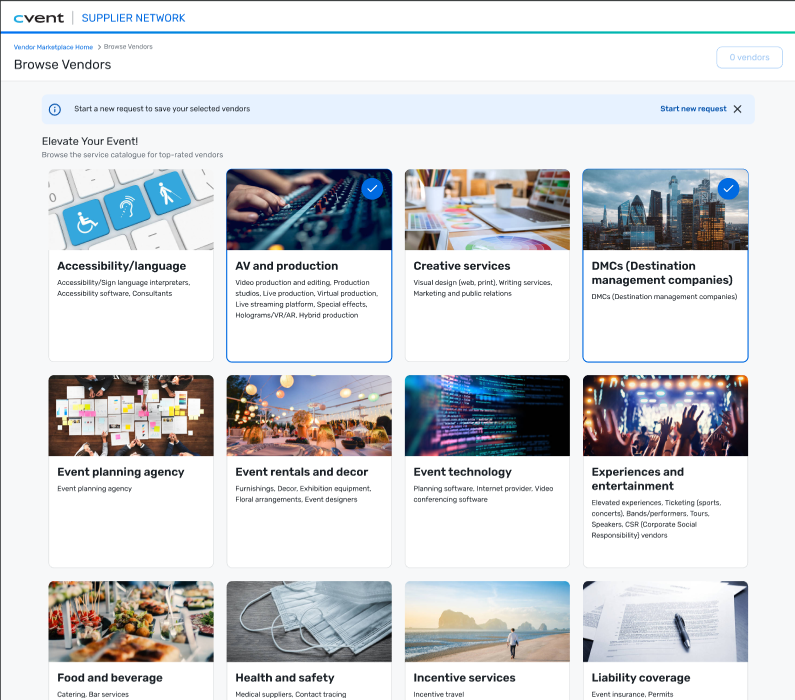Viewport: 795px width, 700px height.
Task: Uncheck the DMCs card checkmark
Action: tap(728, 189)
